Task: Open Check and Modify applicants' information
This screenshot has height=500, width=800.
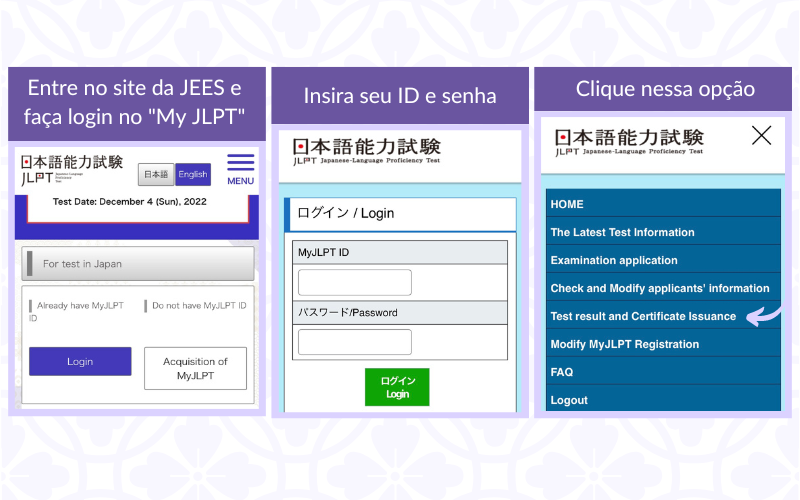Action: click(659, 288)
